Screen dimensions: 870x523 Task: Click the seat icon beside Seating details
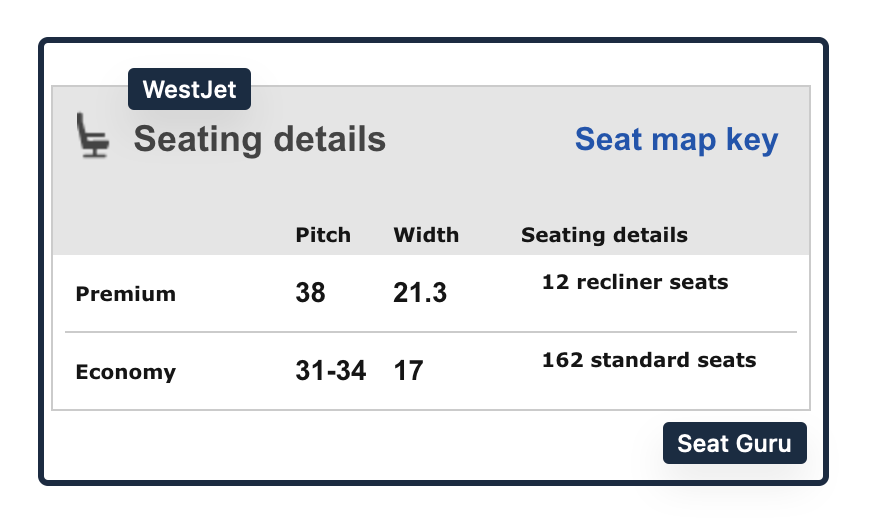pyautogui.click(x=93, y=136)
